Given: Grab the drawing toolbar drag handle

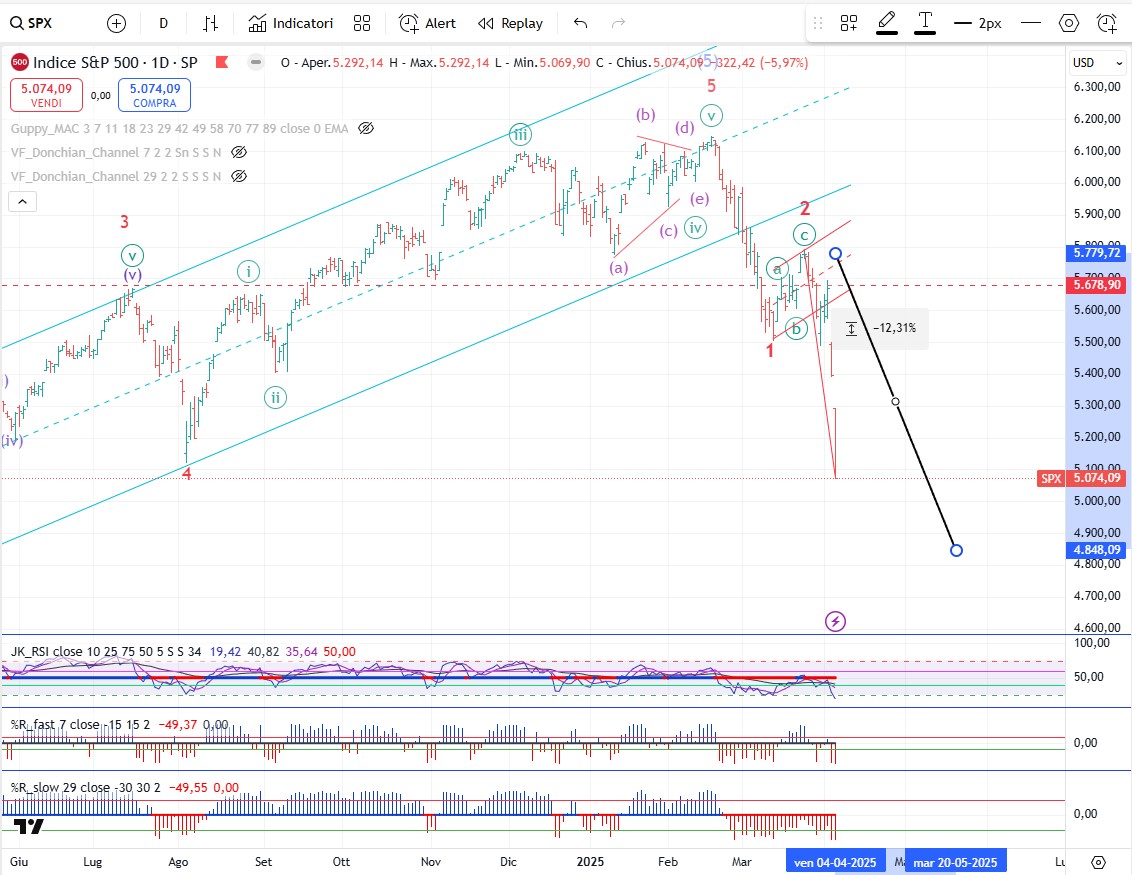Looking at the screenshot, I should pos(818,24).
